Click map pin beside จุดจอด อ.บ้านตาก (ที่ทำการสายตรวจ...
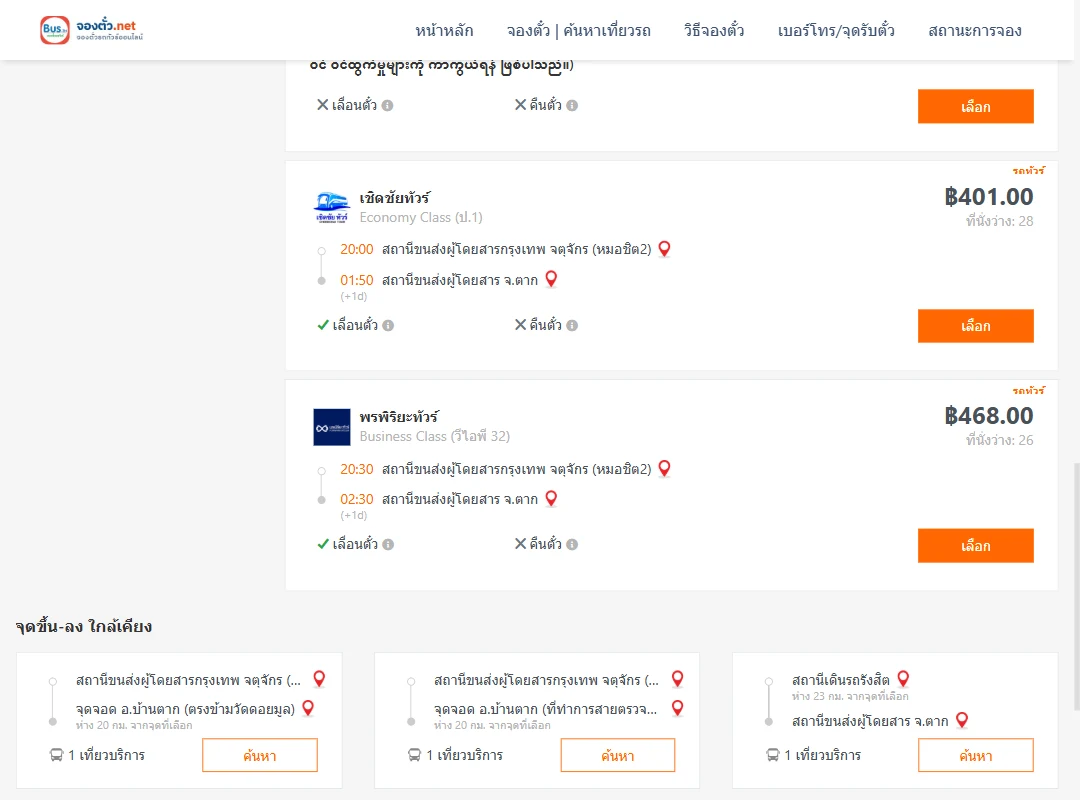Viewport: 1080px width, 800px height. (x=678, y=708)
